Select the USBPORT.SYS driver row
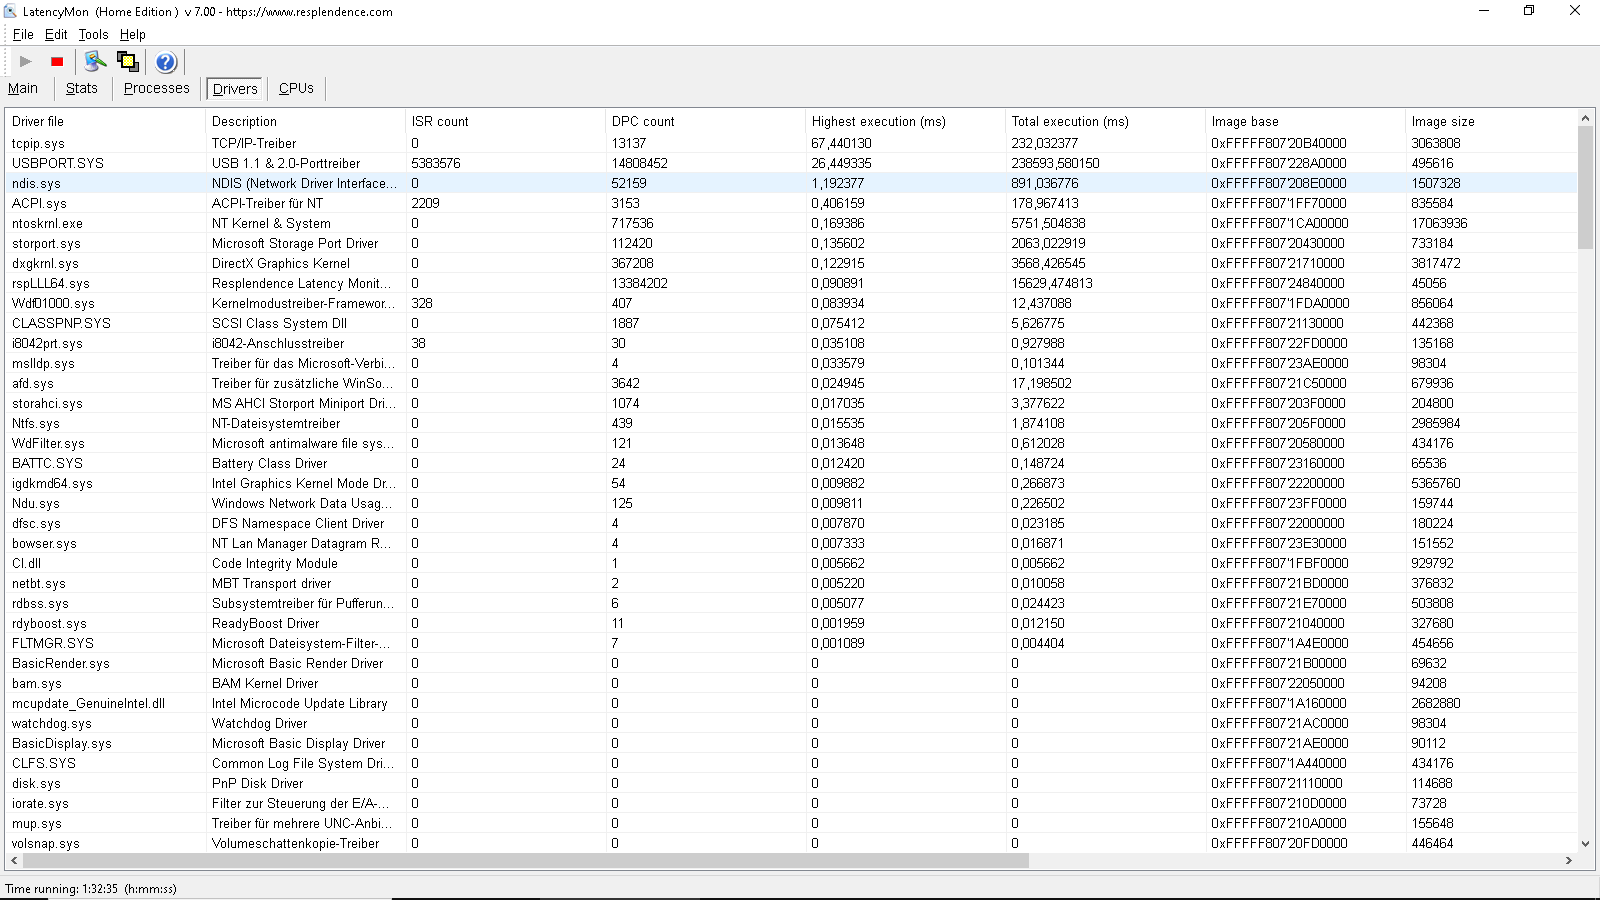Screen dimensions: 1600x900 (791, 163)
